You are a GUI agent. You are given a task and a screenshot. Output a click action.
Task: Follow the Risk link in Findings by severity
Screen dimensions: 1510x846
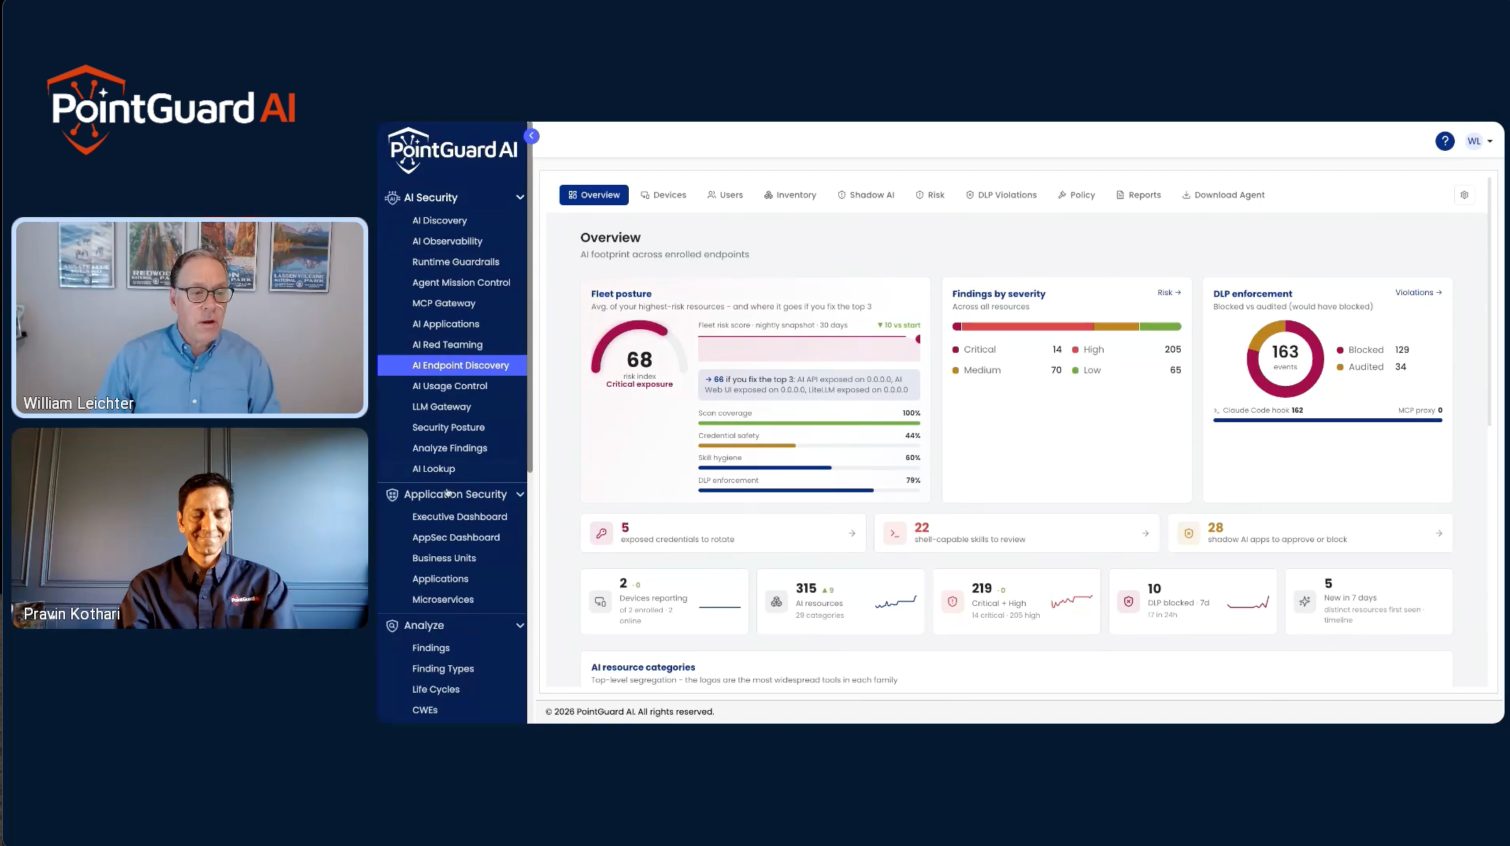click(x=1169, y=293)
